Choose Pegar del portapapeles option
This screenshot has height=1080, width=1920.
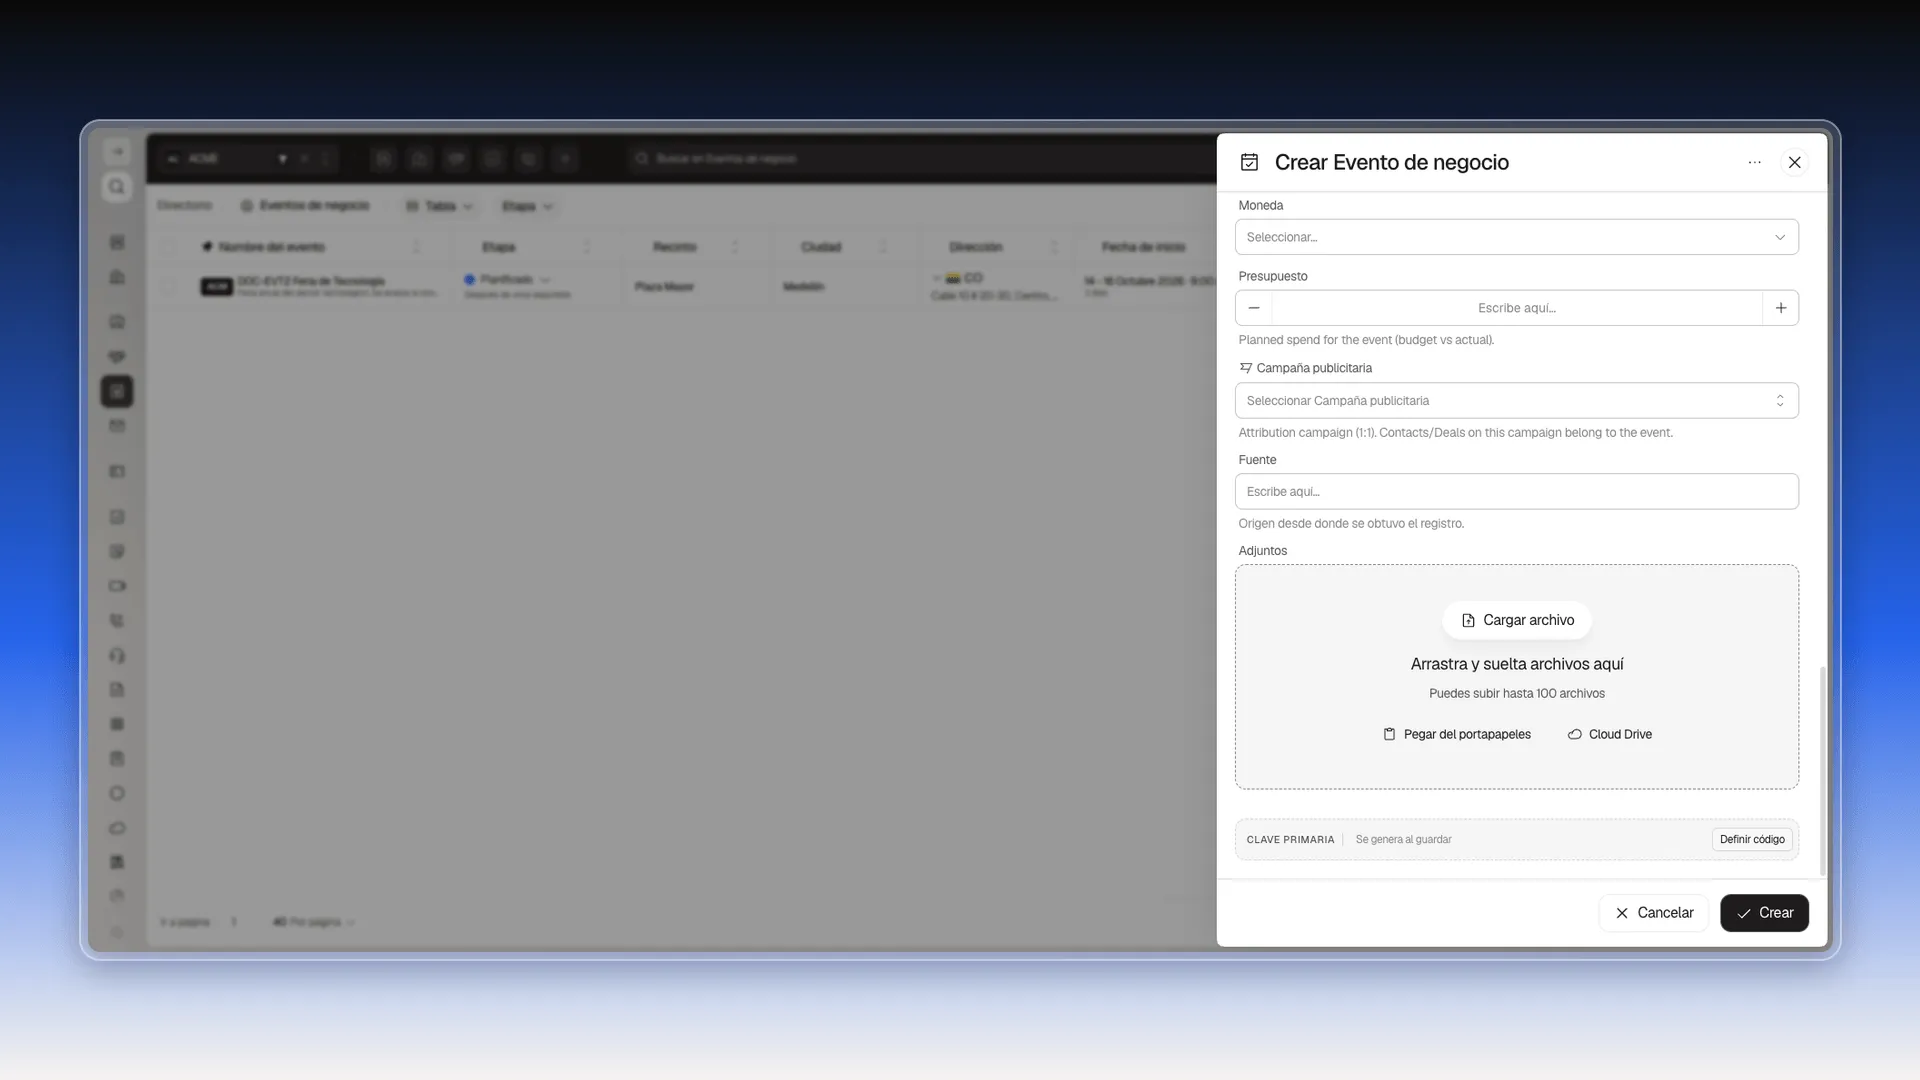tap(1456, 734)
